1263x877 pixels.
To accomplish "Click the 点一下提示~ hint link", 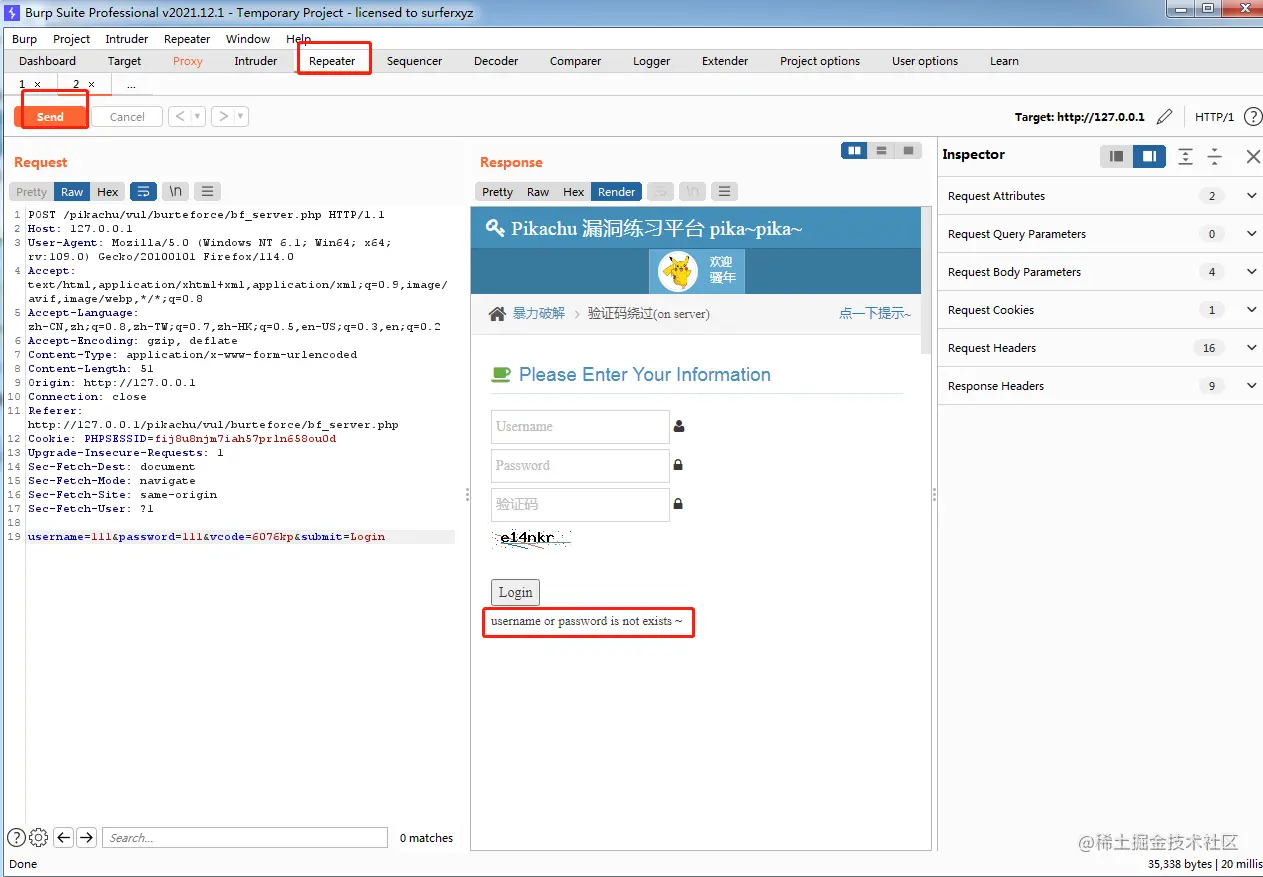I will [x=875, y=313].
